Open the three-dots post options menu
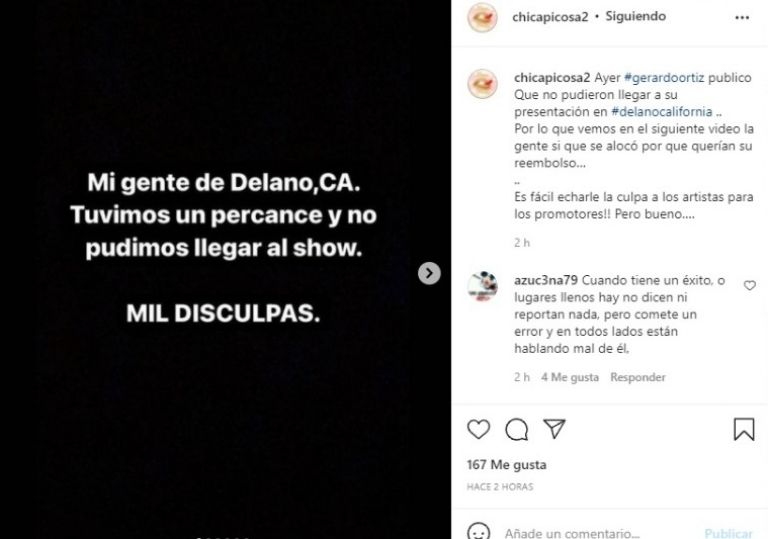Screen dimensions: 768x539 (x=742, y=18)
